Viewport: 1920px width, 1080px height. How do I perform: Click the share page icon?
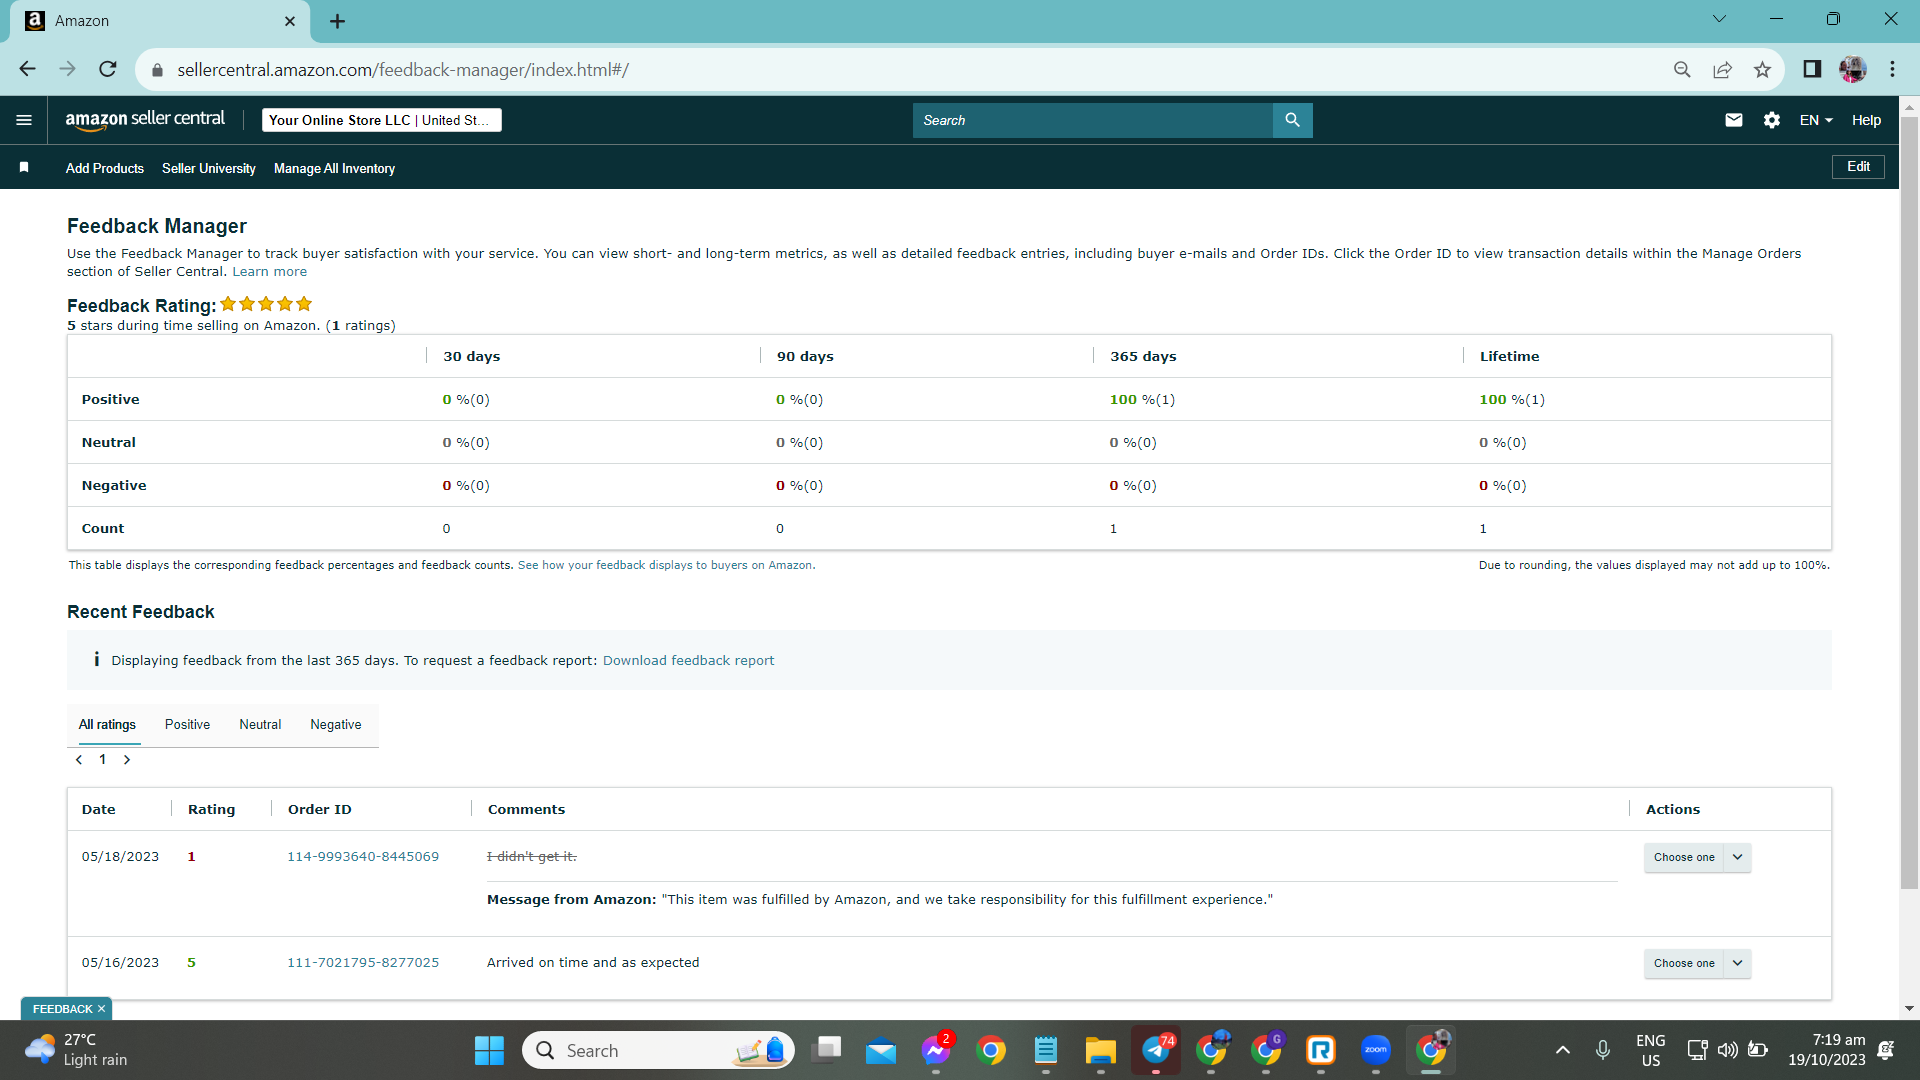[1722, 69]
